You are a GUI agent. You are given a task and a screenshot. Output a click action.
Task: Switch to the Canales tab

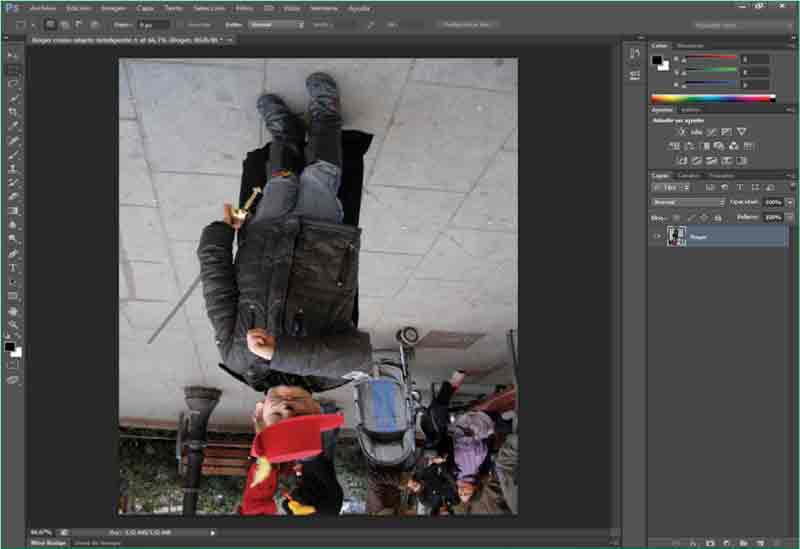[689, 175]
